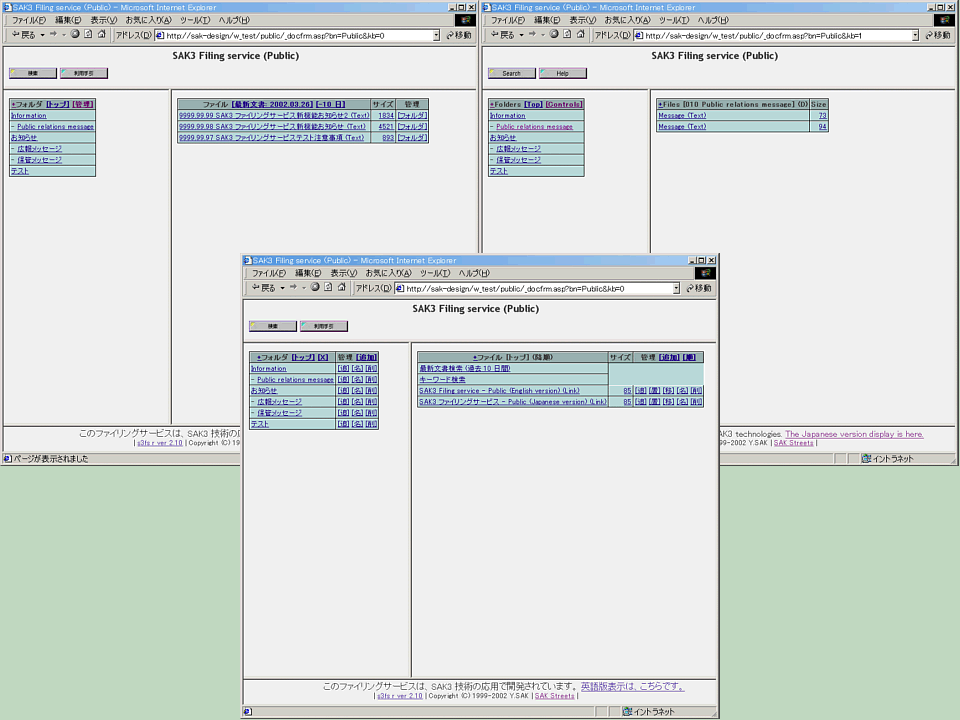Click the Forward arrow in the top-left window toolbar
Screen dimensions: 960x720
tap(53, 34)
